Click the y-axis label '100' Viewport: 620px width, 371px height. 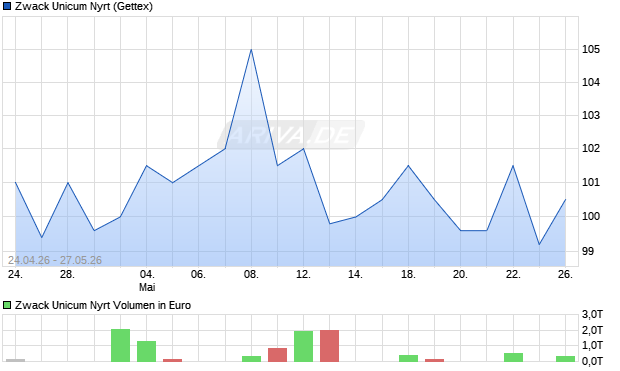coord(591,216)
